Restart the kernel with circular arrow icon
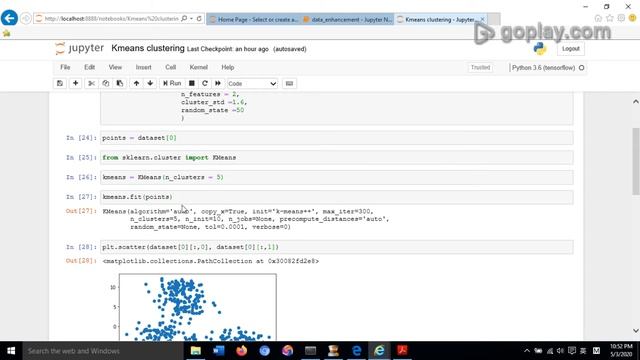 (205, 83)
